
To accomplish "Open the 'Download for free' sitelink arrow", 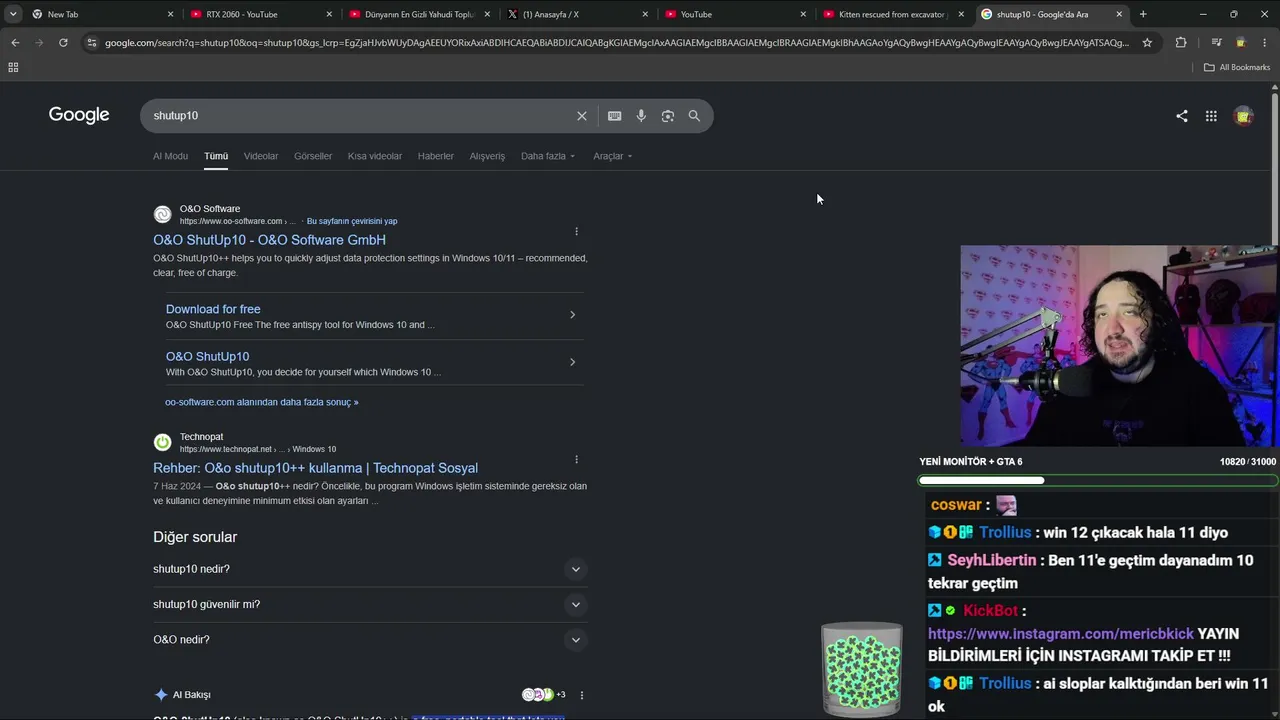I will pyautogui.click(x=572, y=315).
